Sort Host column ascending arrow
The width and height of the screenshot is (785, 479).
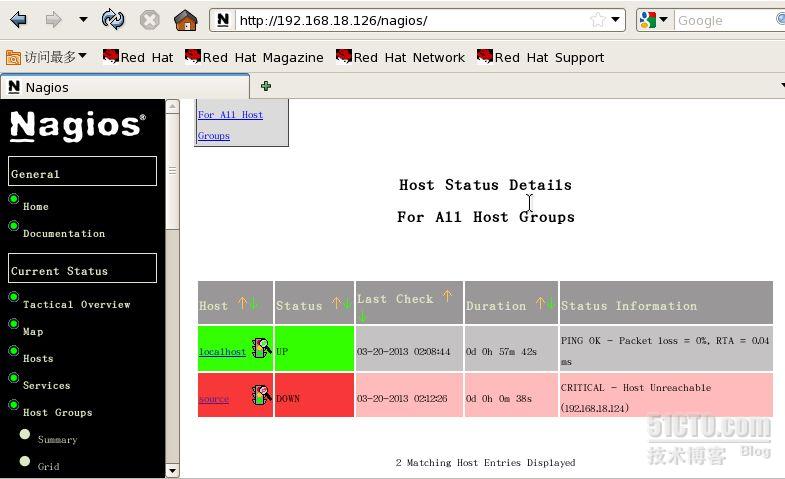pyautogui.click(x=242, y=303)
